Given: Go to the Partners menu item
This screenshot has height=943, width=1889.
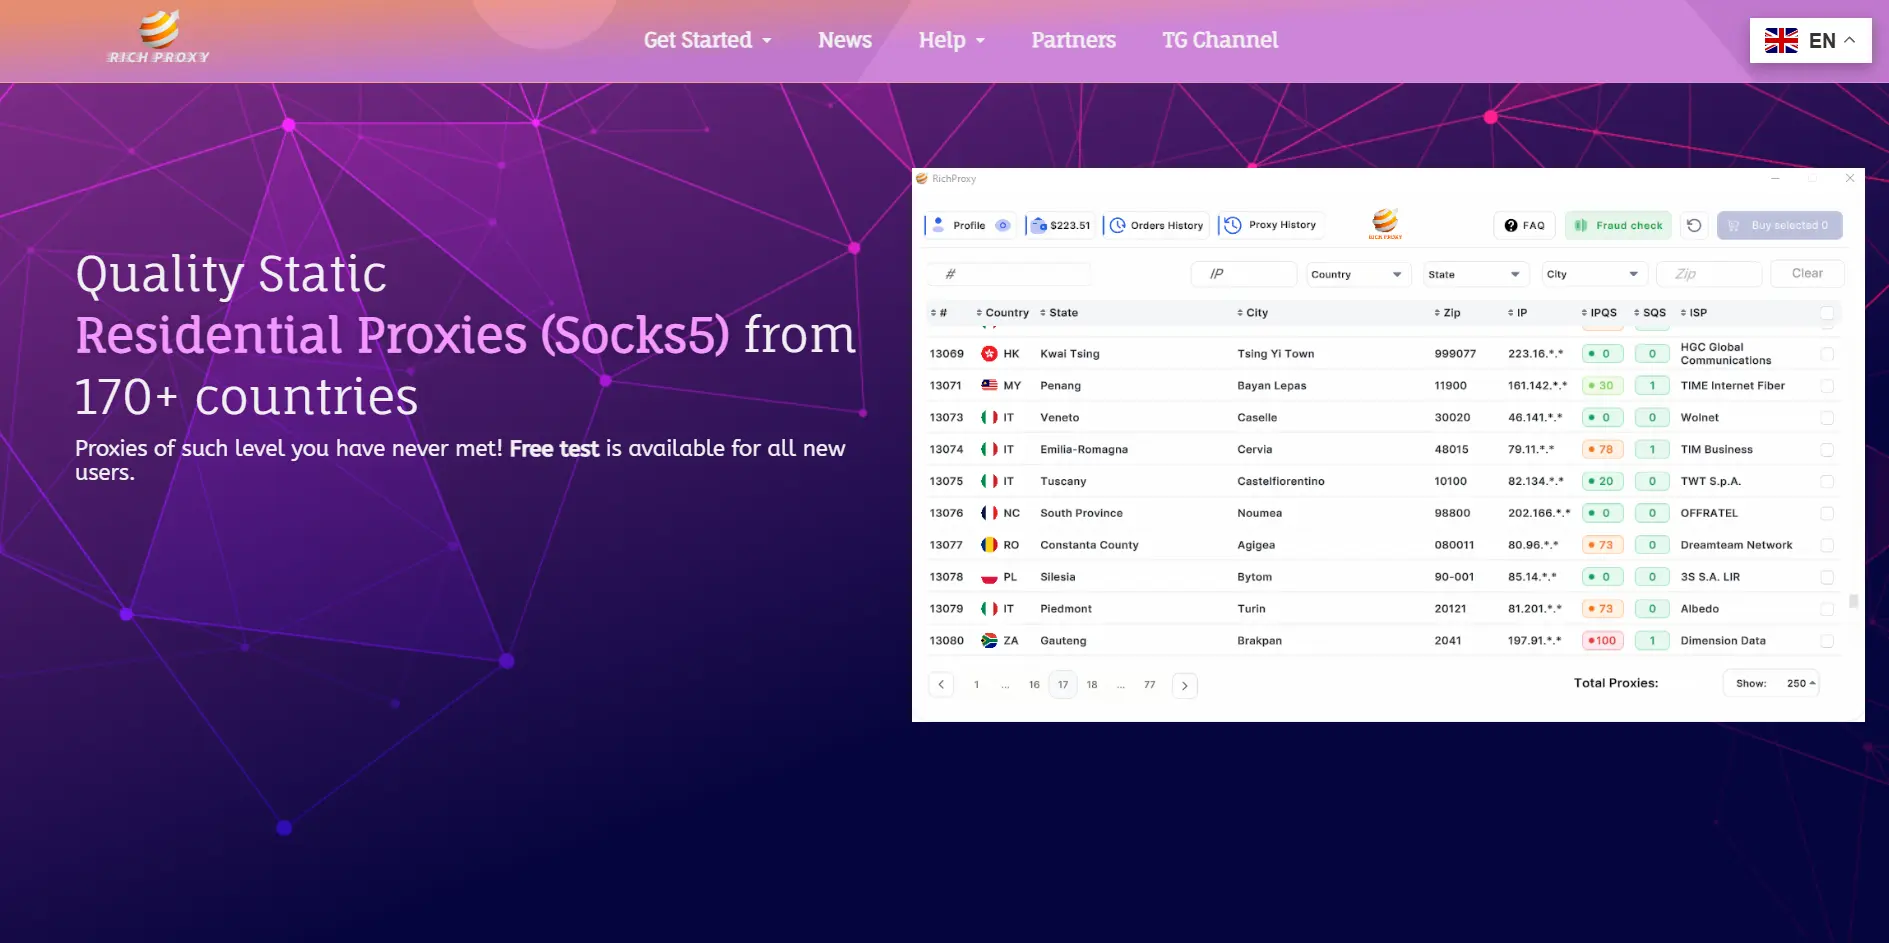Looking at the screenshot, I should [1073, 40].
